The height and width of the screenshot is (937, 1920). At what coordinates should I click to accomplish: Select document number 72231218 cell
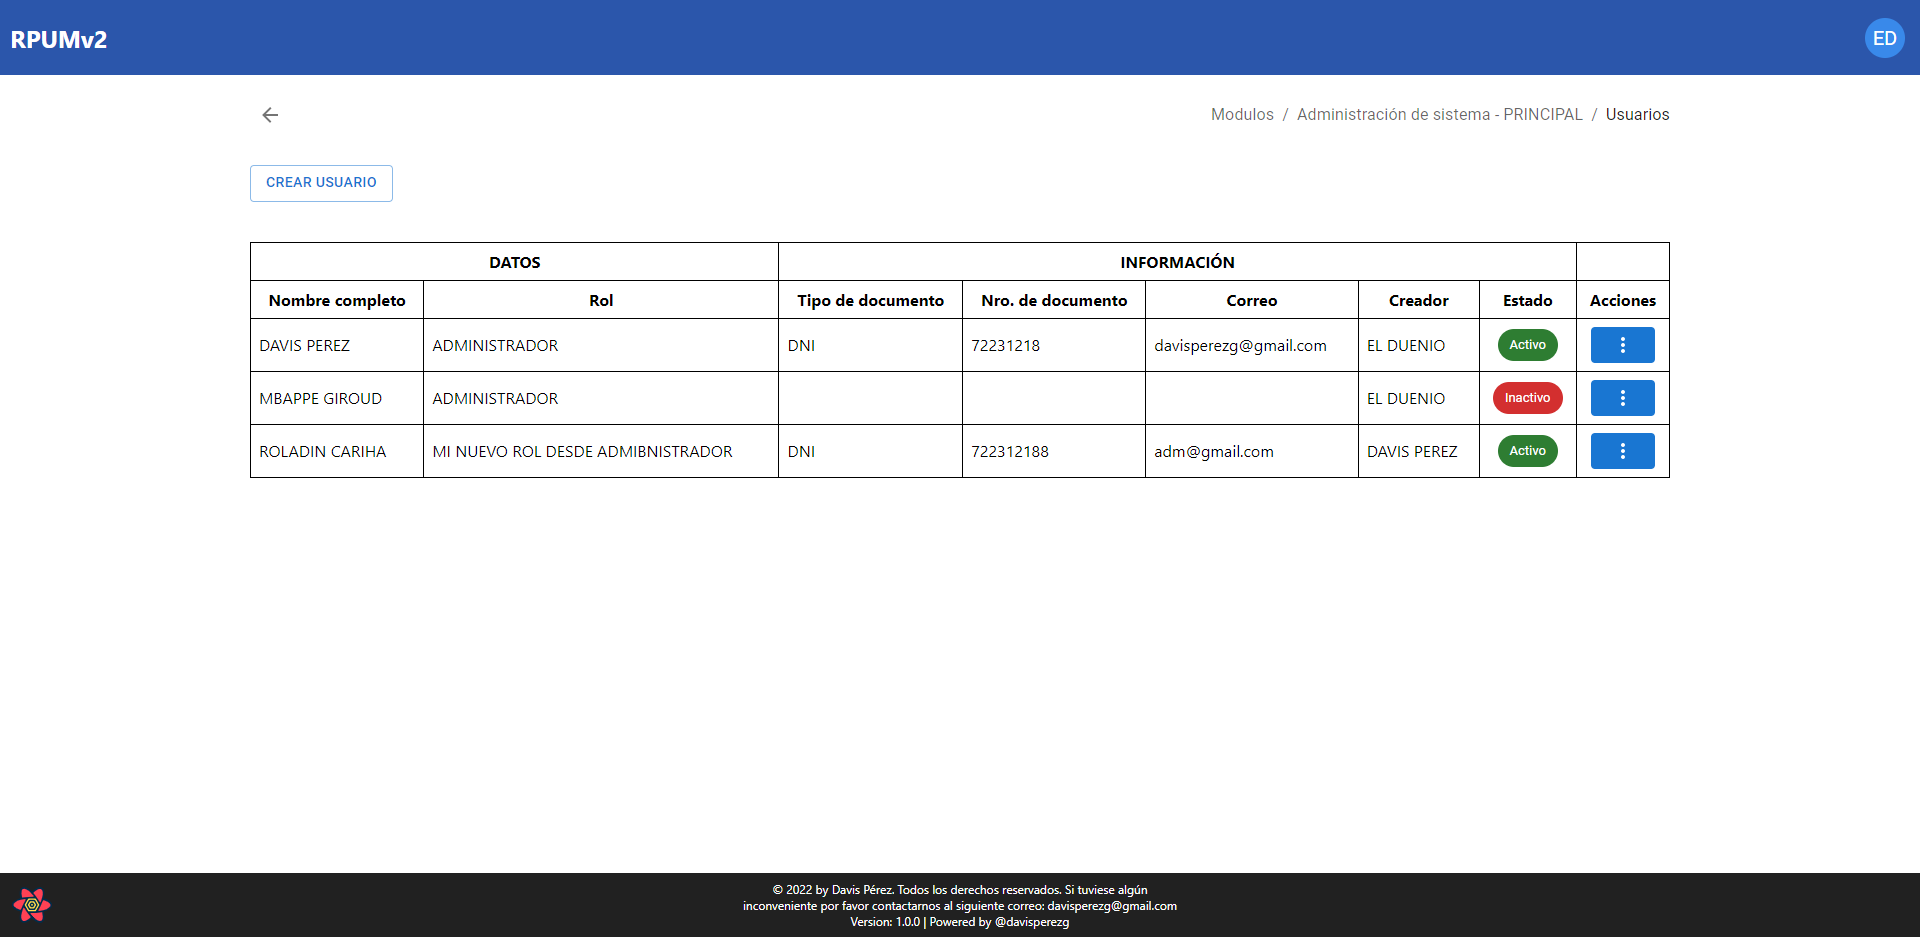tap(1005, 346)
